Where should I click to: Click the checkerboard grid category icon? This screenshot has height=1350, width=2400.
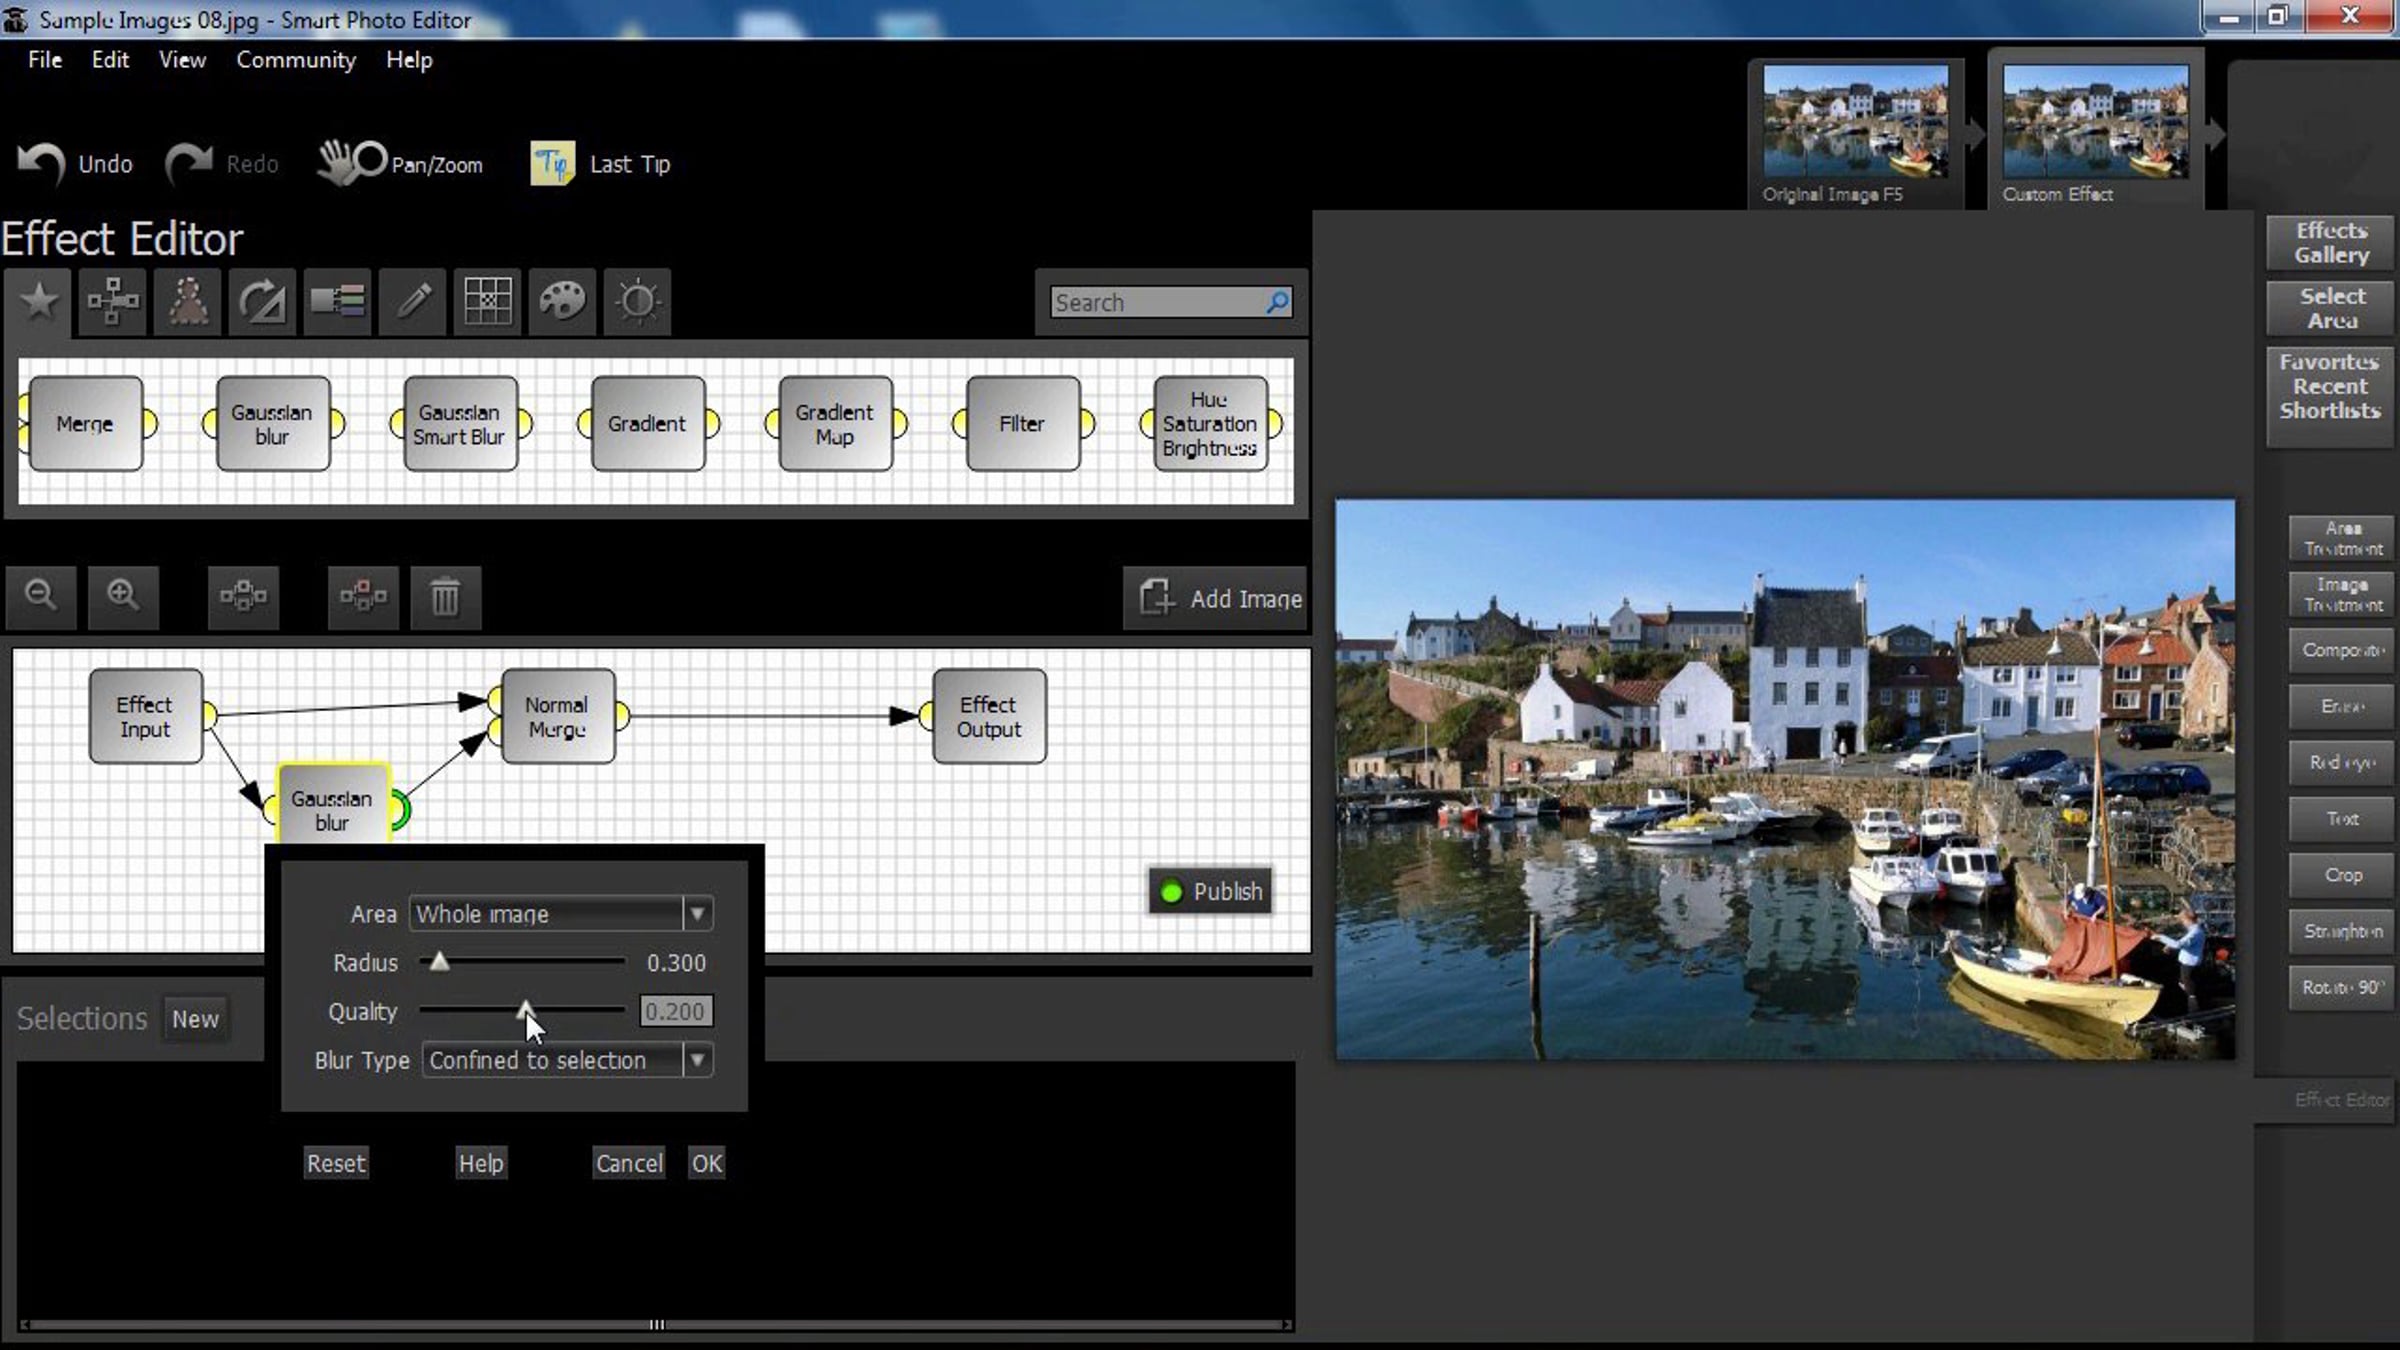click(488, 301)
